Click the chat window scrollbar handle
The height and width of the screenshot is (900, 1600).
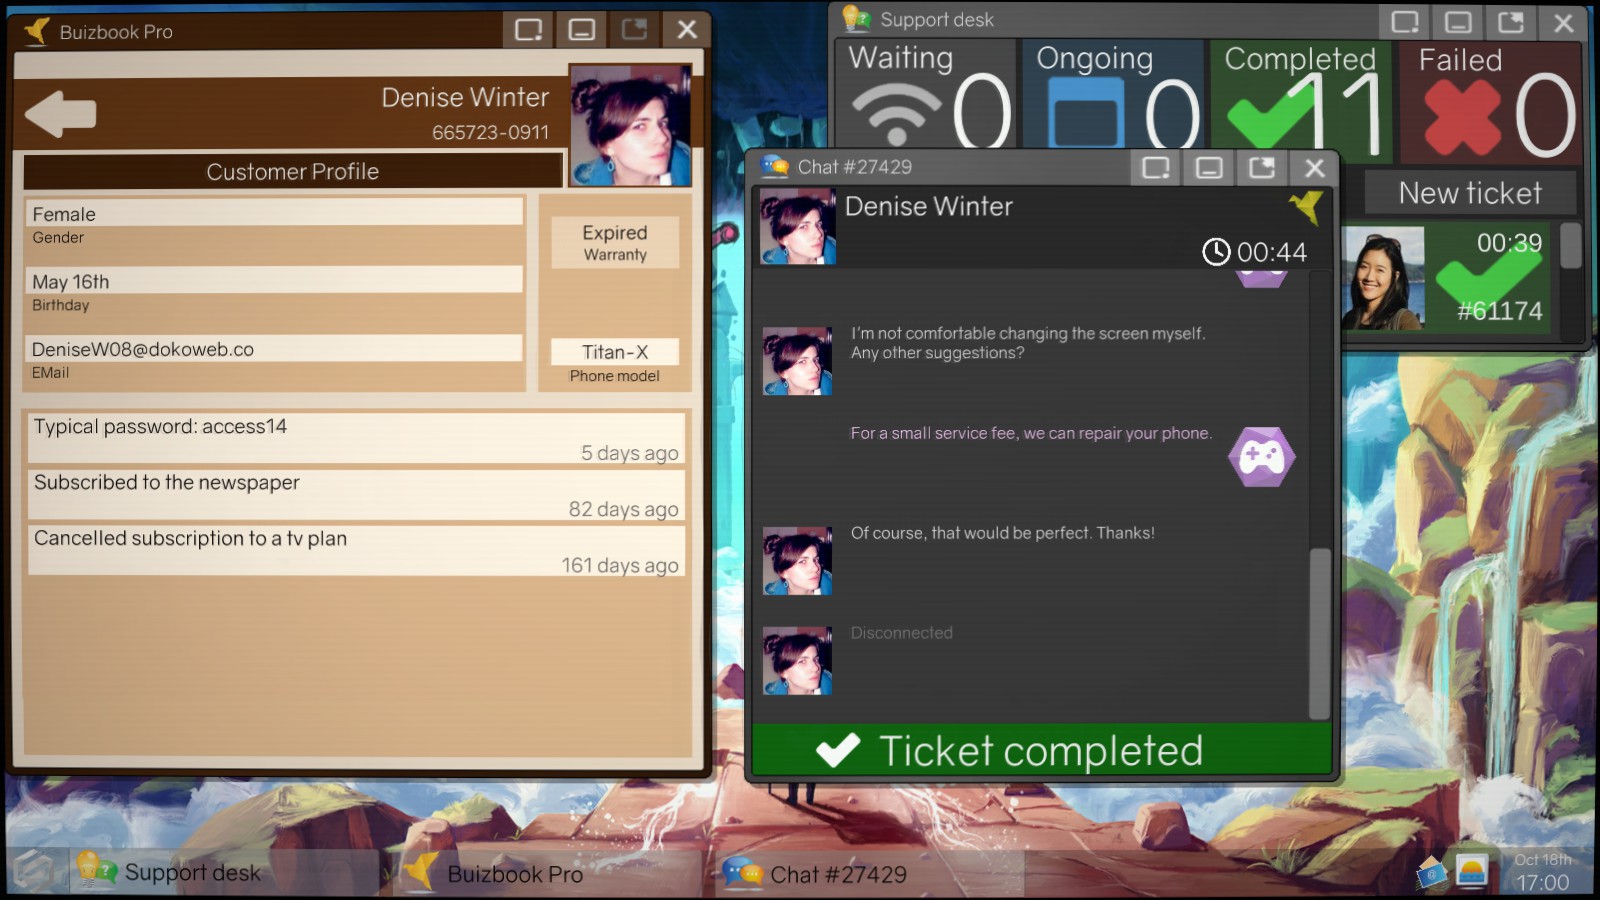pyautogui.click(x=1319, y=633)
